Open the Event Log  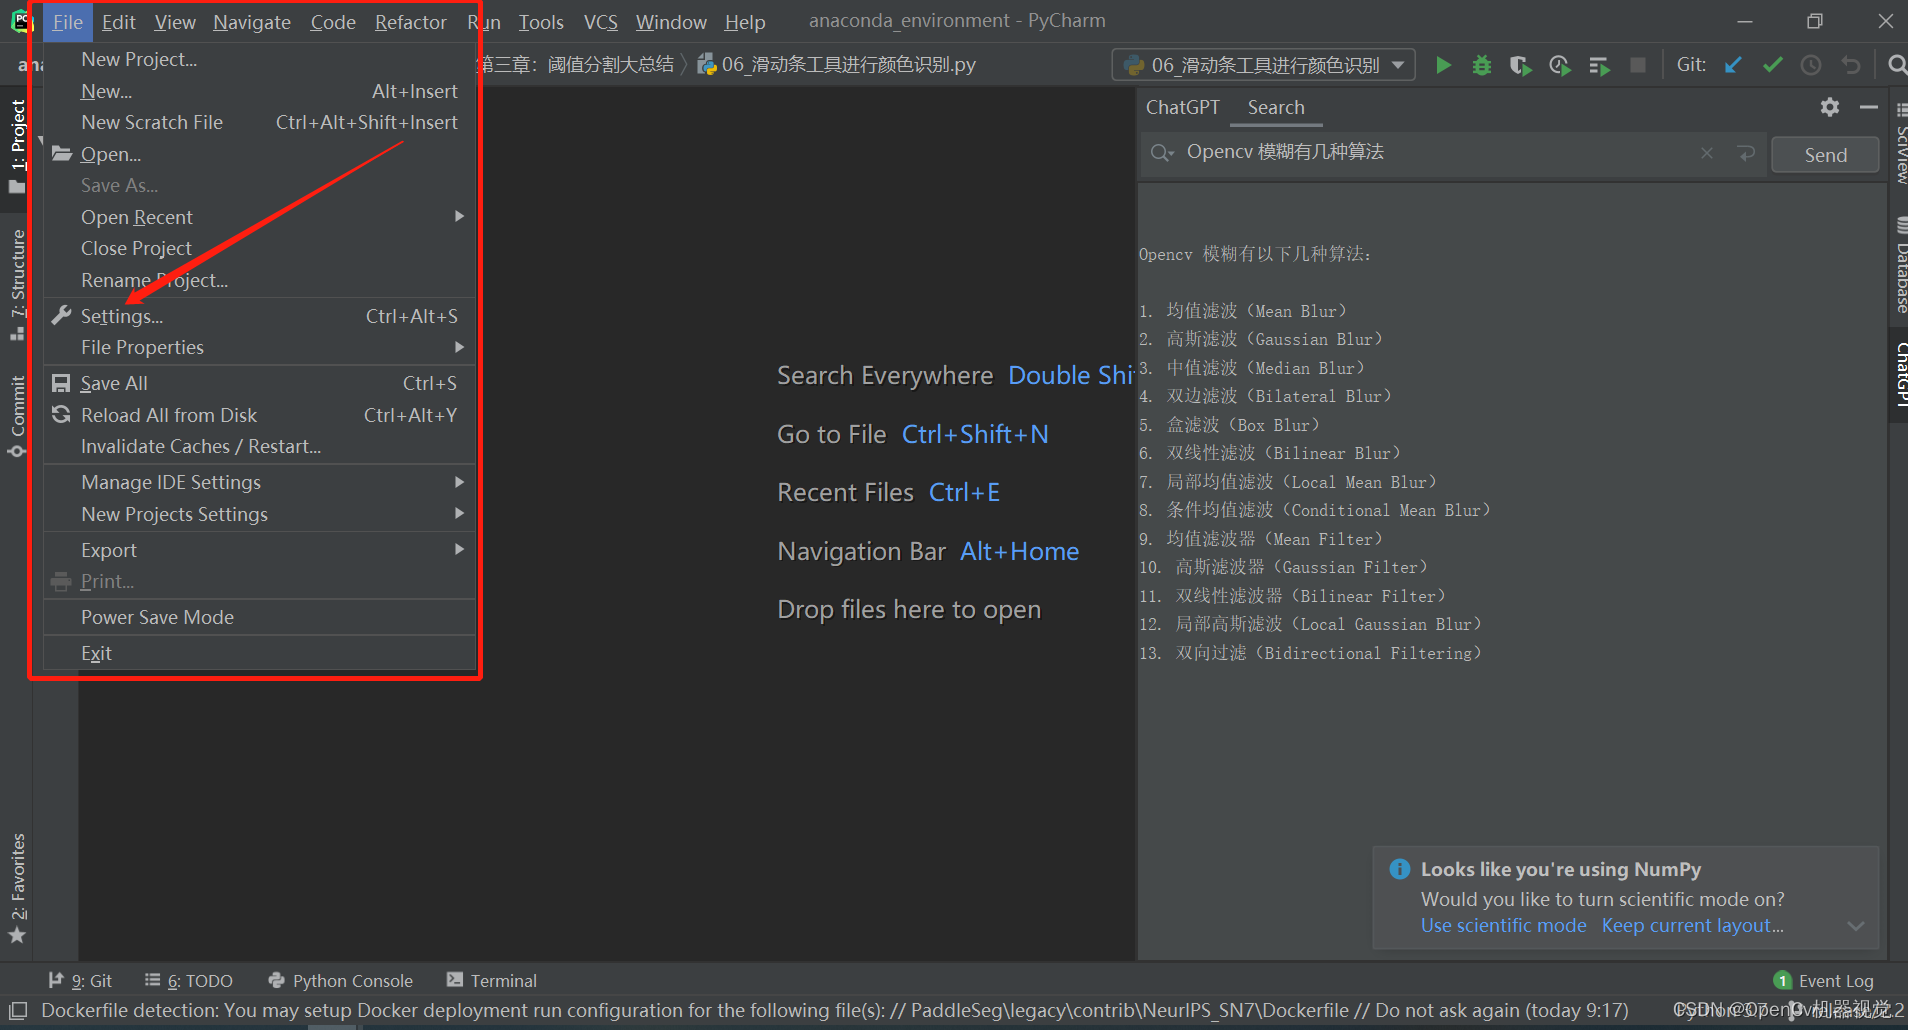coord(1824,981)
